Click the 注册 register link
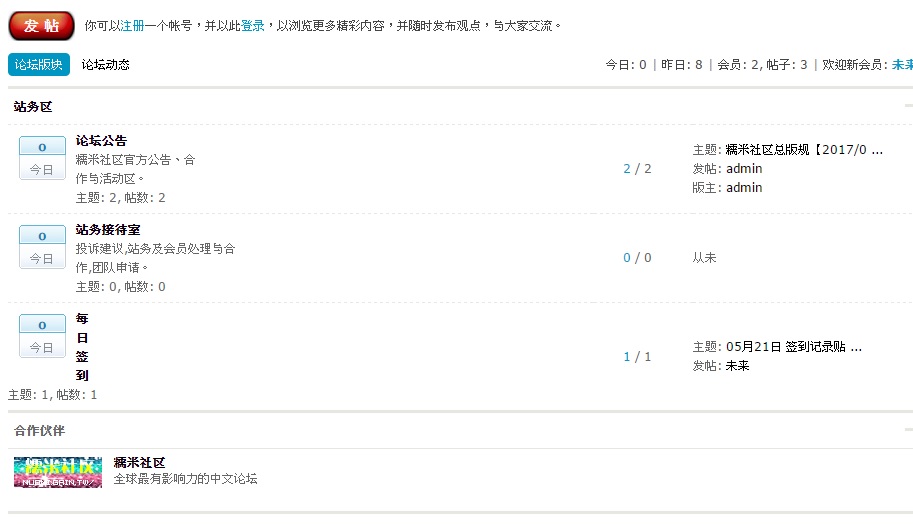 pos(131,25)
